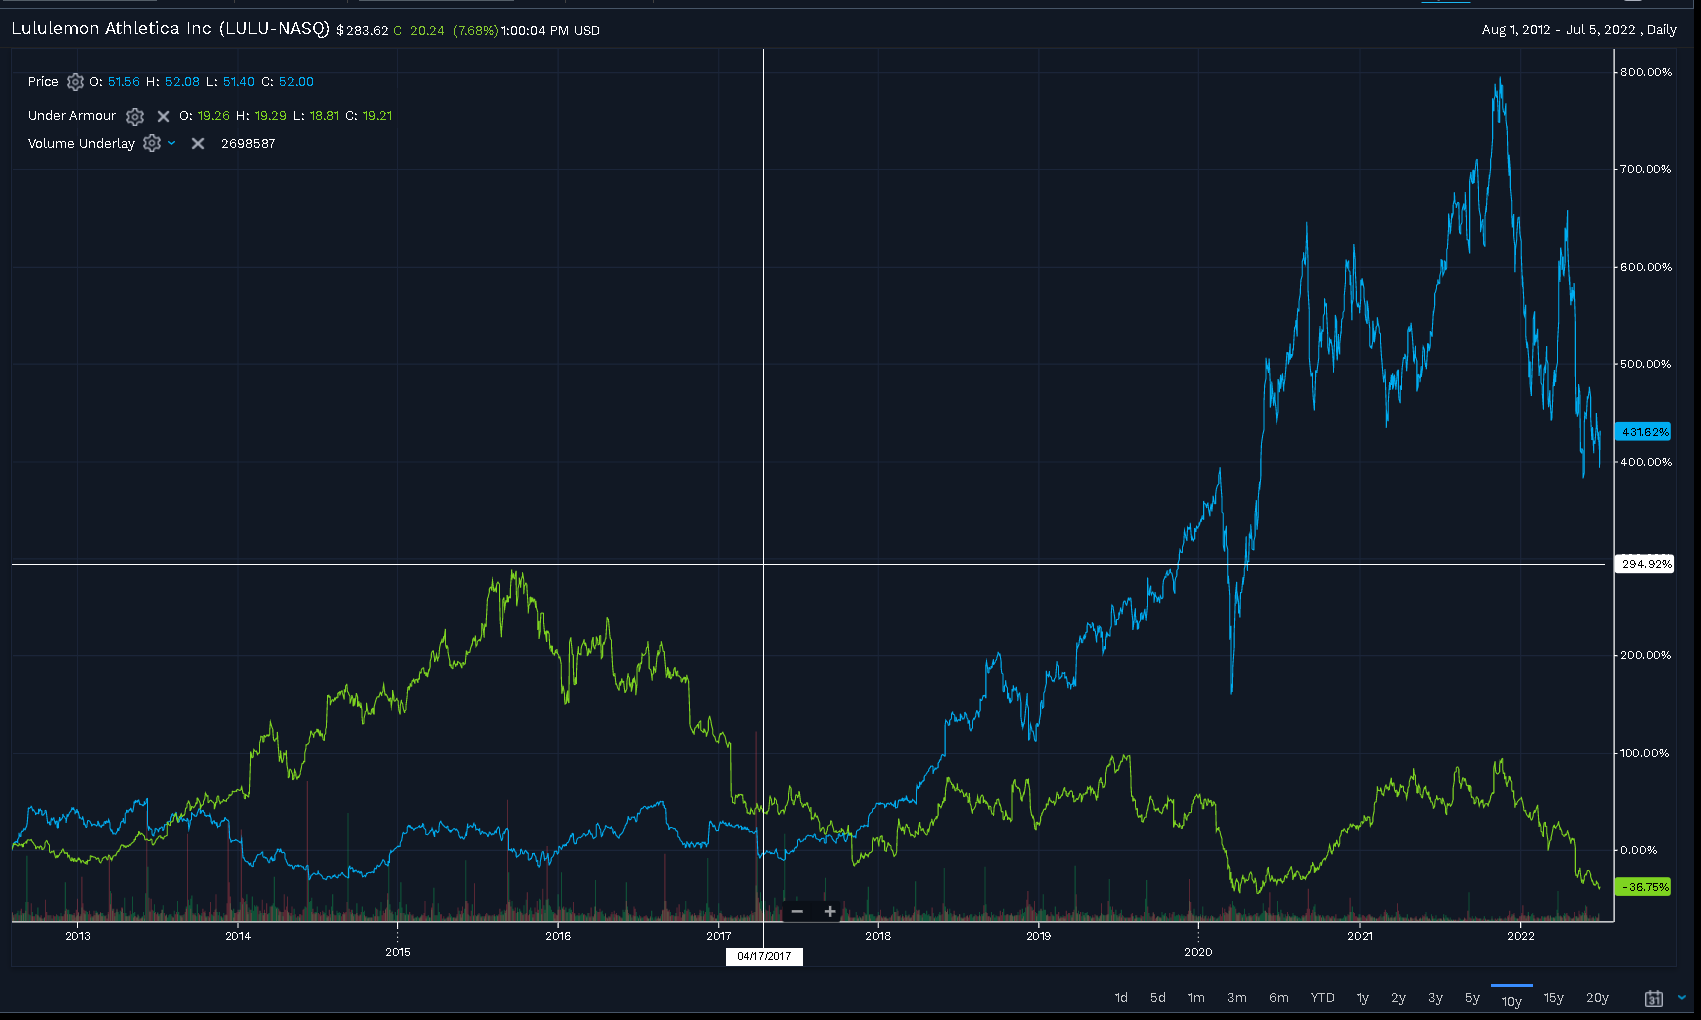The image size is (1701, 1020).
Task: Select the YTD time range
Action: pyautogui.click(x=1322, y=998)
